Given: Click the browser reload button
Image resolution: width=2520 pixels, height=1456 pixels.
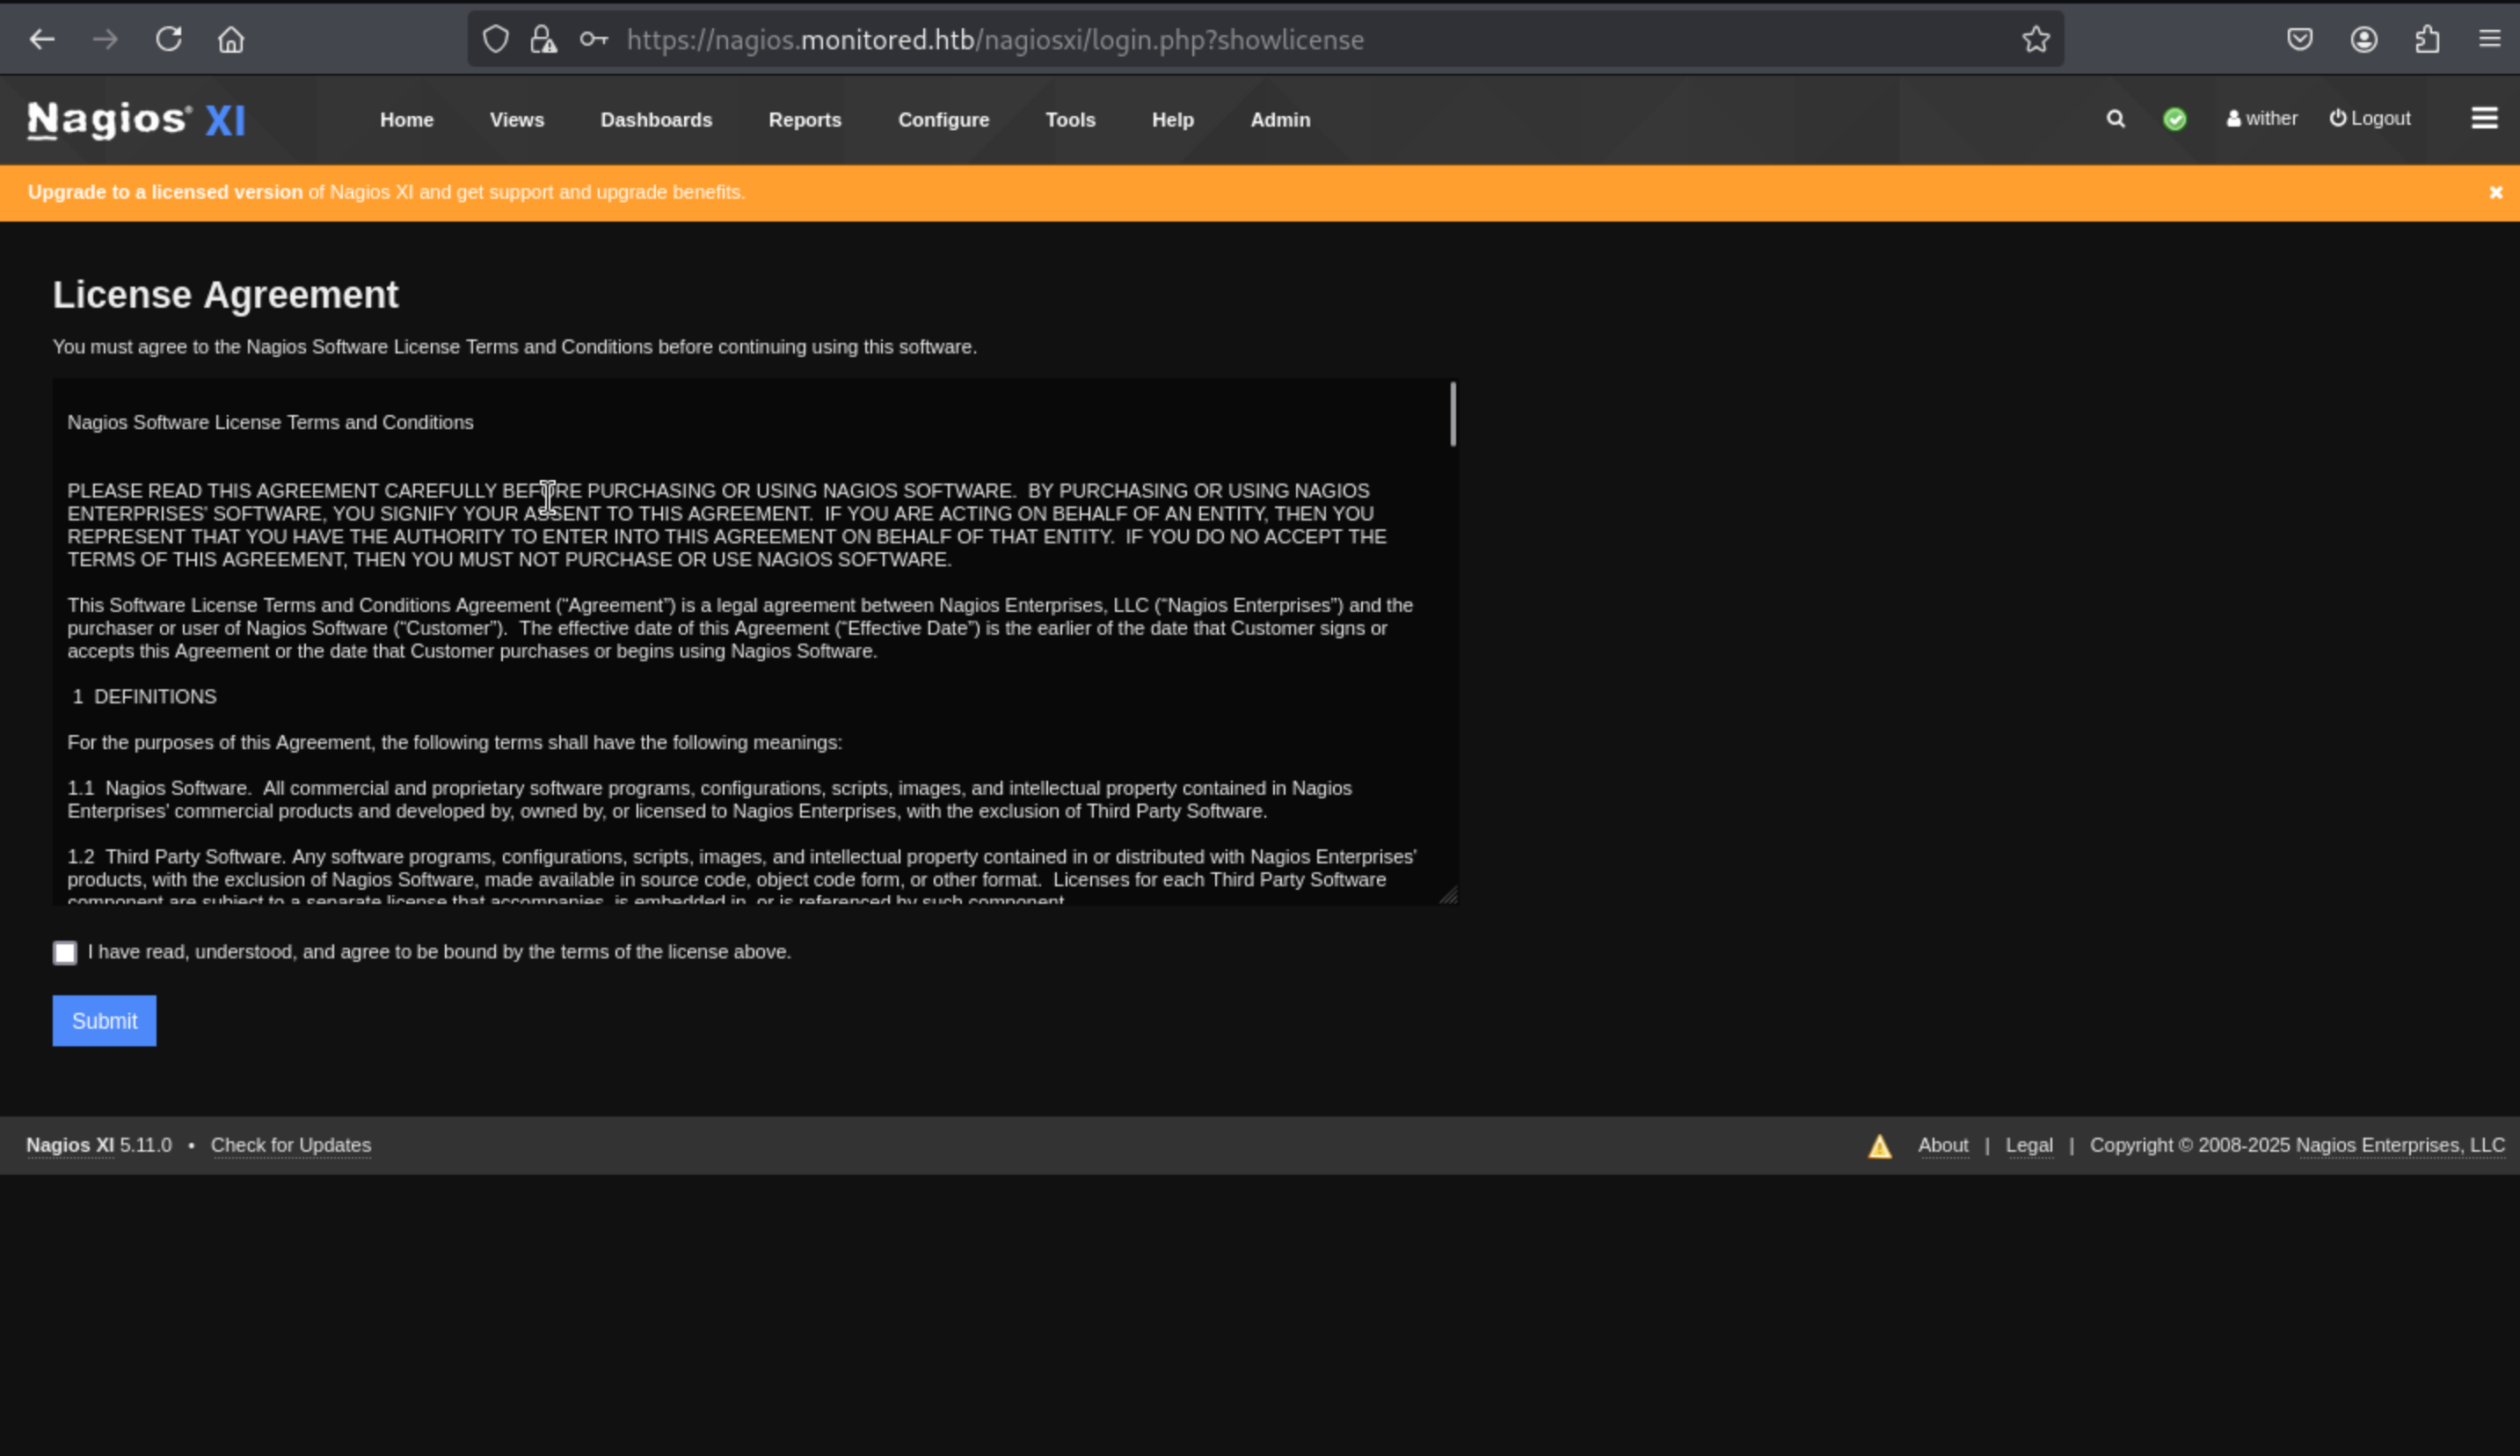Looking at the screenshot, I should (168, 40).
